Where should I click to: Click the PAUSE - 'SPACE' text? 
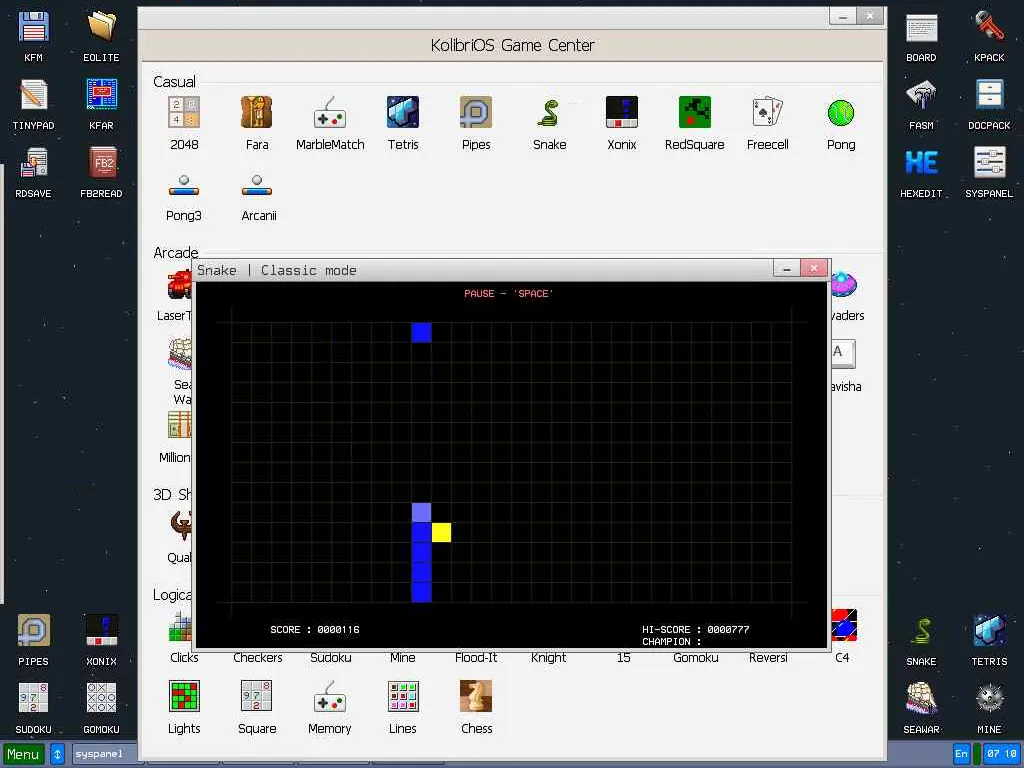[508, 294]
